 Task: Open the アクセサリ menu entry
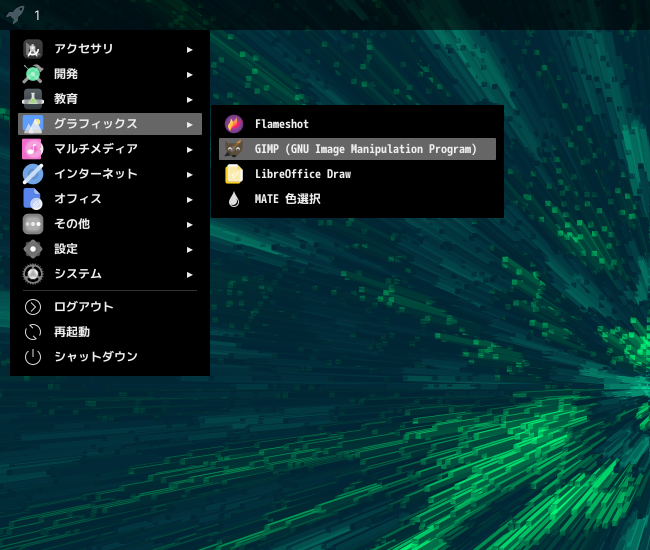(110, 49)
